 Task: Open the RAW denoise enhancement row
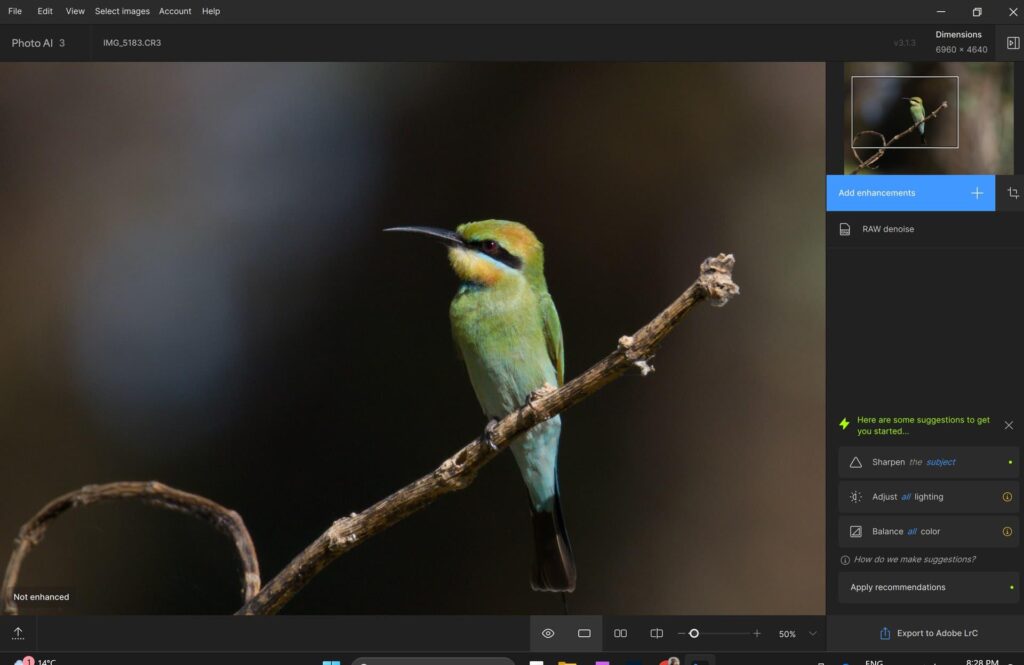[925, 229]
